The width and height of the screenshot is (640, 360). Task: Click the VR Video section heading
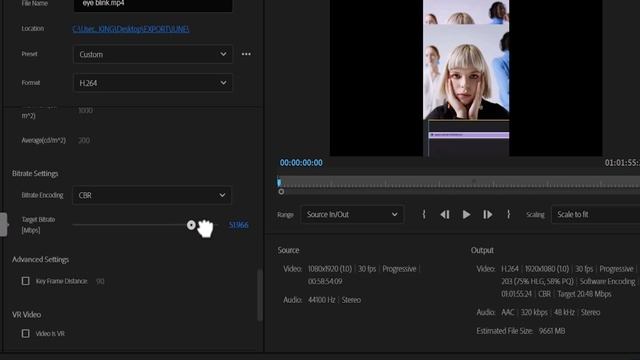27,315
